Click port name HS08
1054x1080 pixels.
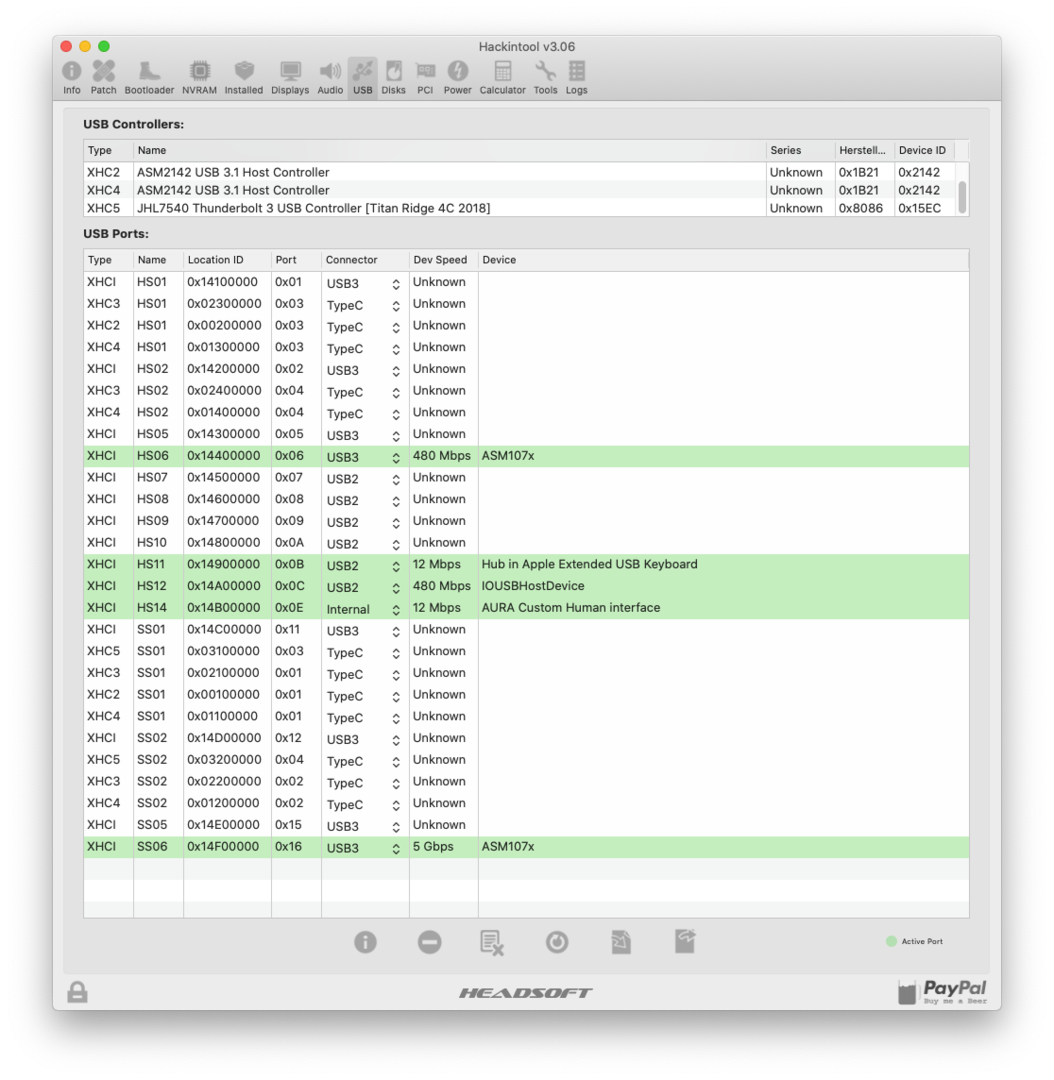(x=152, y=499)
